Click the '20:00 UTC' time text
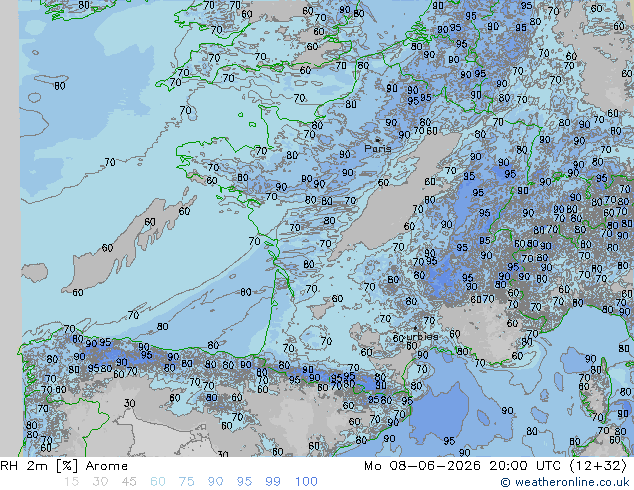This screenshot has width=634, height=490. click(525, 466)
